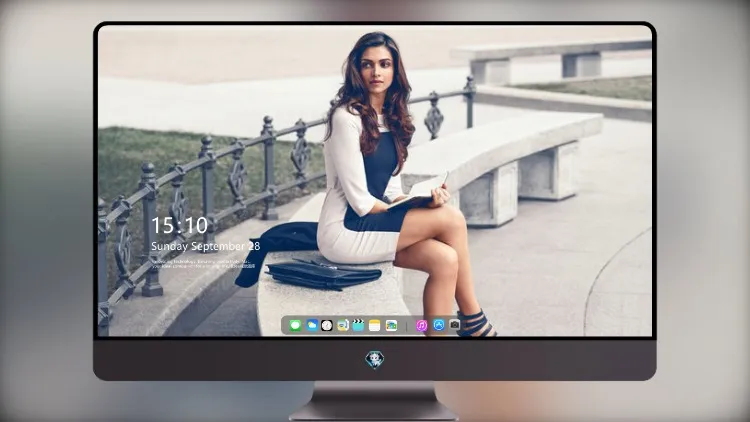The height and width of the screenshot is (422, 750).
Task: Open the green Messages app in the dock
Action: 295,326
